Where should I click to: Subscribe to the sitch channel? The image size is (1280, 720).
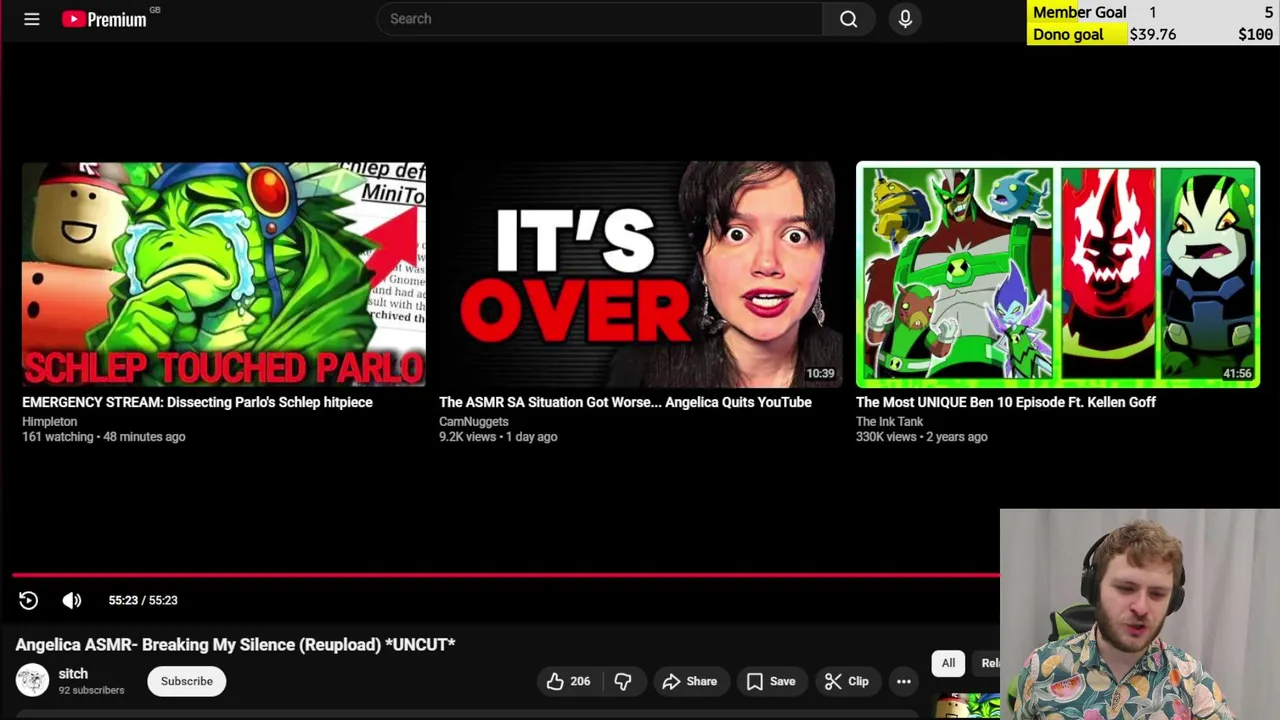187,681
